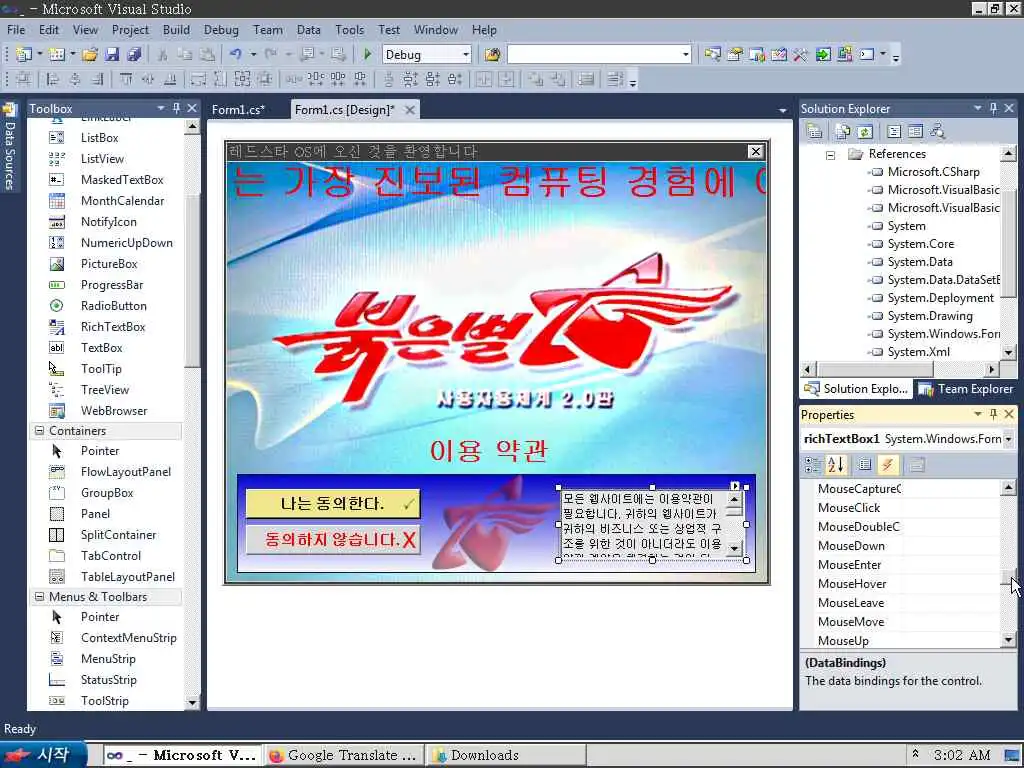Start debugging with the green play icon
The image size is (1024, 768).
368,55
